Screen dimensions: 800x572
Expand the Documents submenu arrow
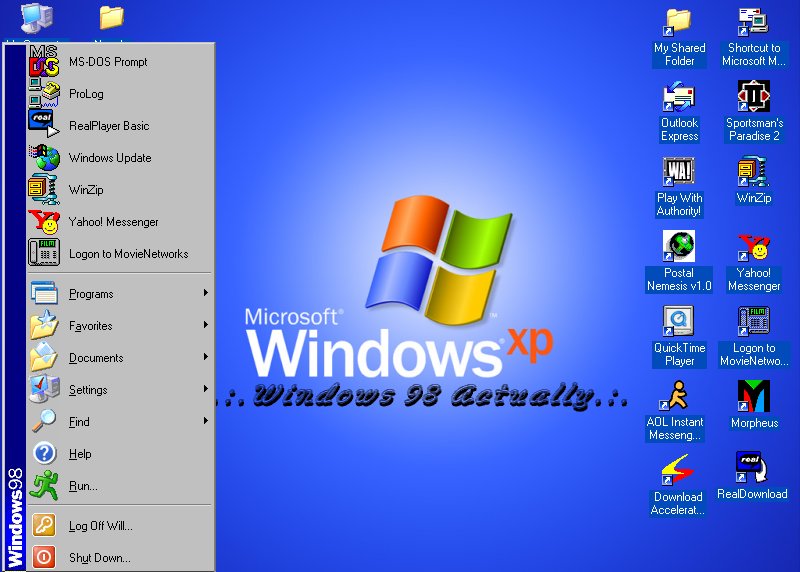pos(206,357)
